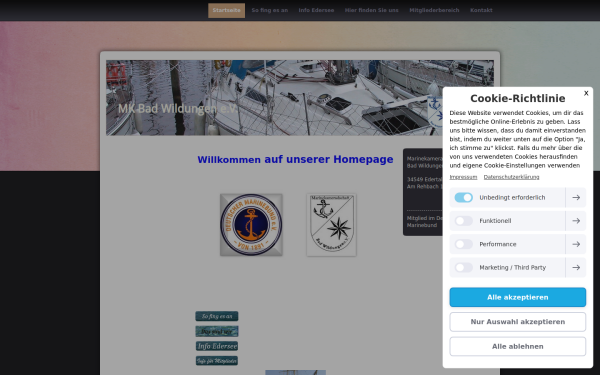Toggle the Unbedingt erforderlich switch

point(463,197)
